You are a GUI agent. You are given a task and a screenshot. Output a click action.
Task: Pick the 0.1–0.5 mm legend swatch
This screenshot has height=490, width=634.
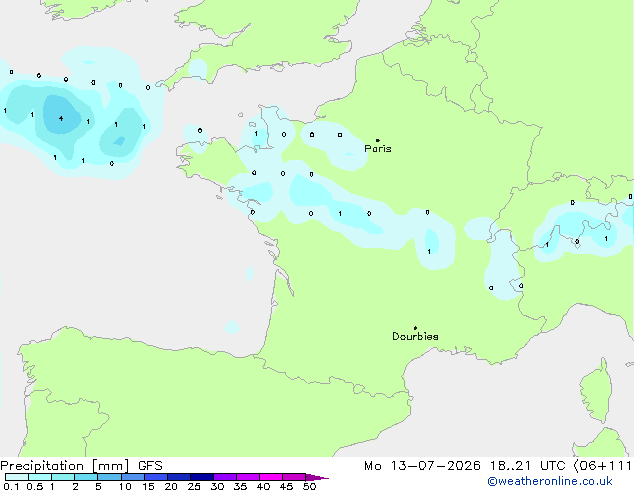(x=17, y=477)
